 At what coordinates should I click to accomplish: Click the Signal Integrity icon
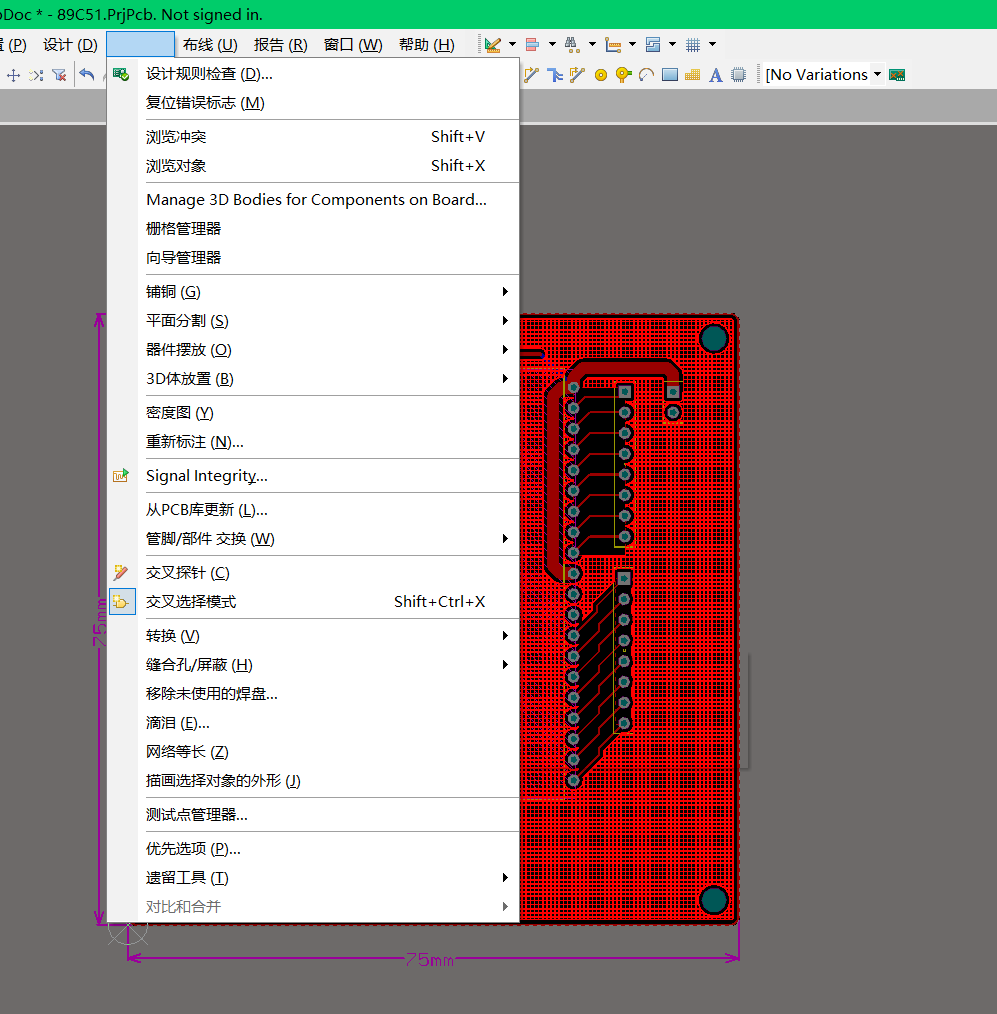[x=121, y=476]
